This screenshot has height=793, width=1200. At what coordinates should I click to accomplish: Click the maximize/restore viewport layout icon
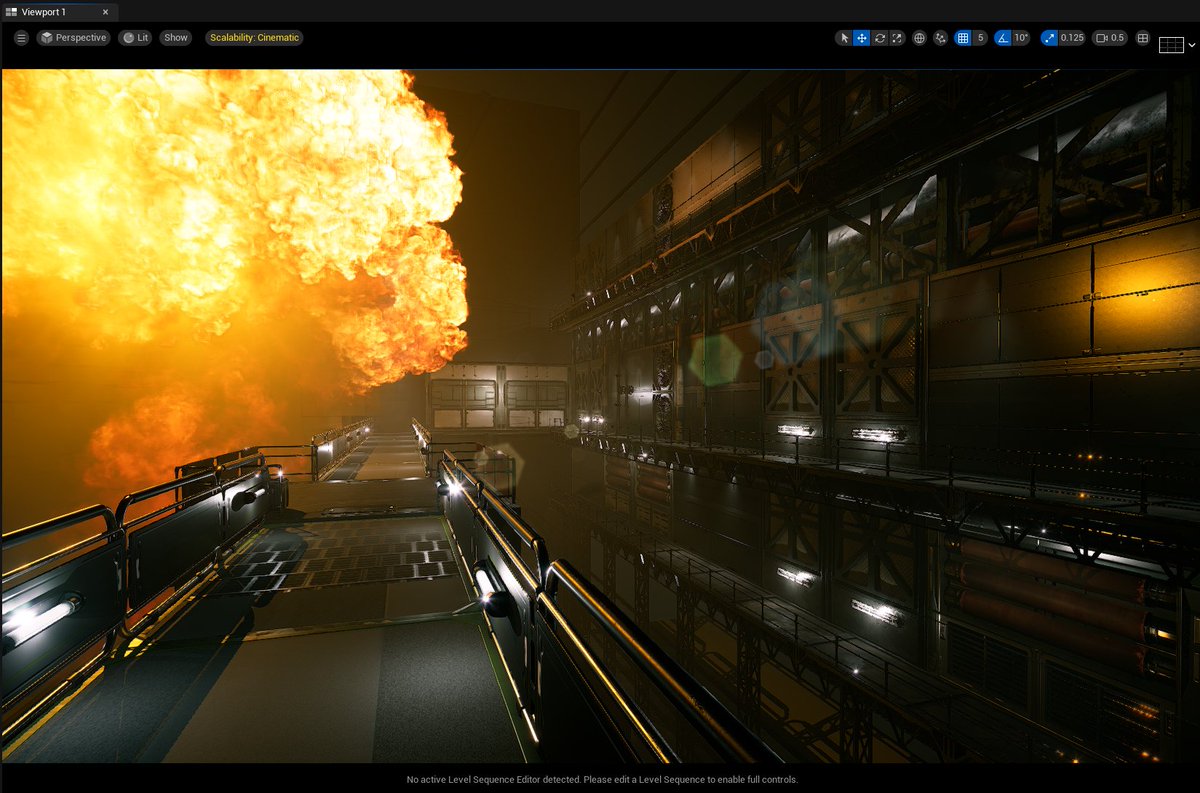coord(1143,38)
